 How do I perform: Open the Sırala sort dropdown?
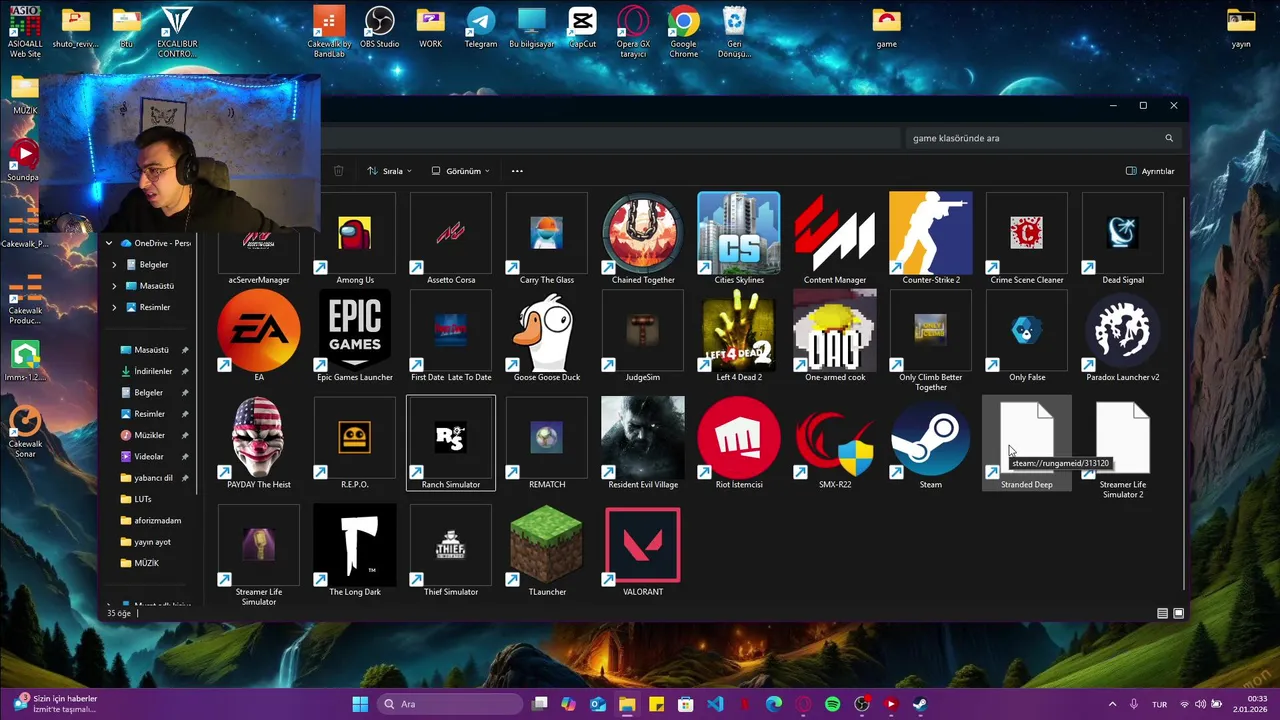[x=389, y=171]
